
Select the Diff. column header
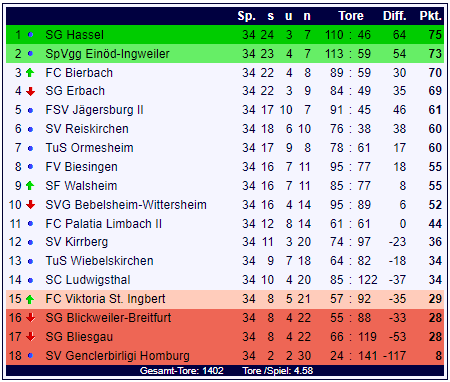point(395,16)
